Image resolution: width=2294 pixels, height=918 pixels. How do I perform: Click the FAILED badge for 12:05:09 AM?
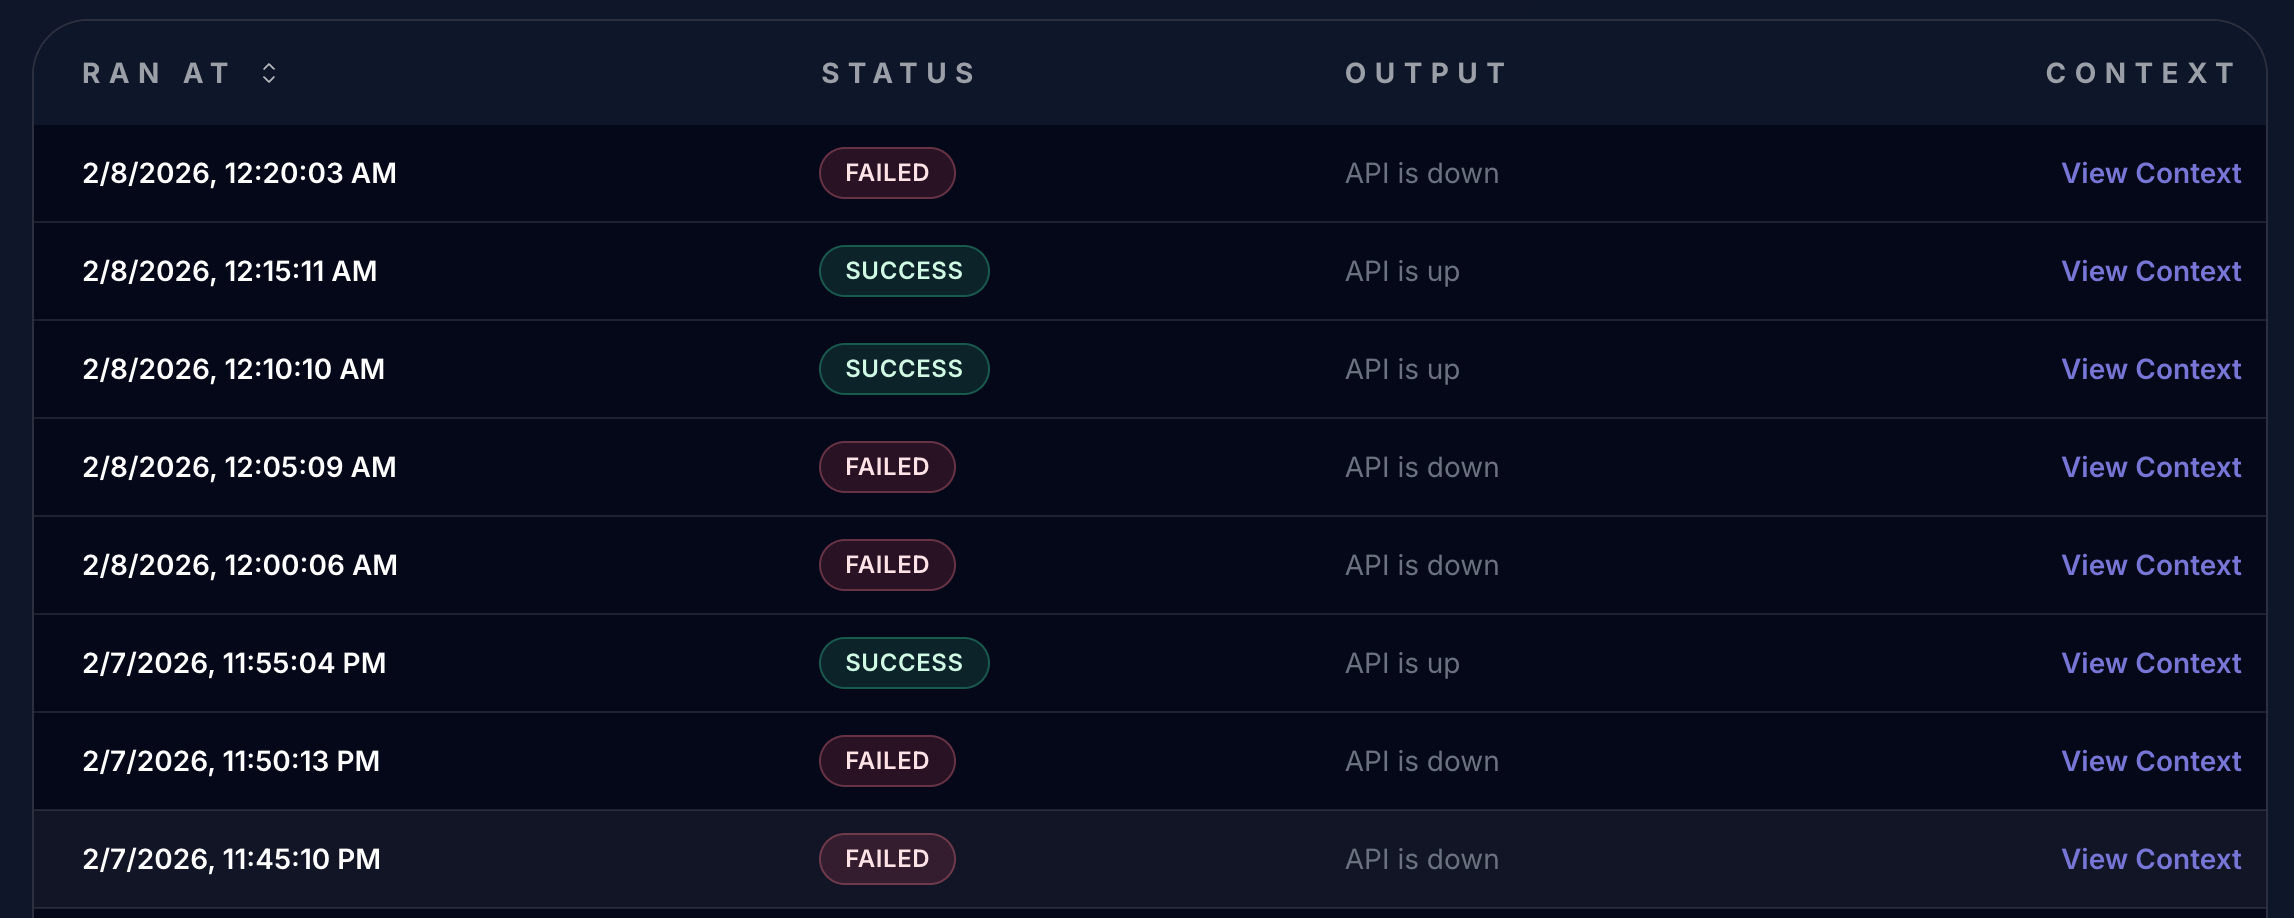[x=887, y=467]
